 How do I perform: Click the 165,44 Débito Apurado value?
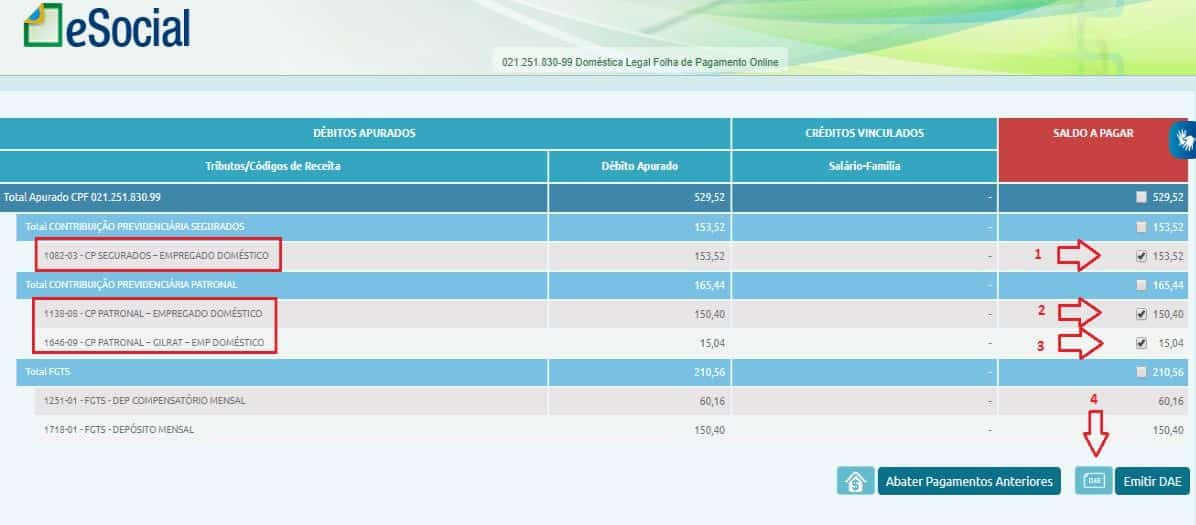[x=709, y=285]
